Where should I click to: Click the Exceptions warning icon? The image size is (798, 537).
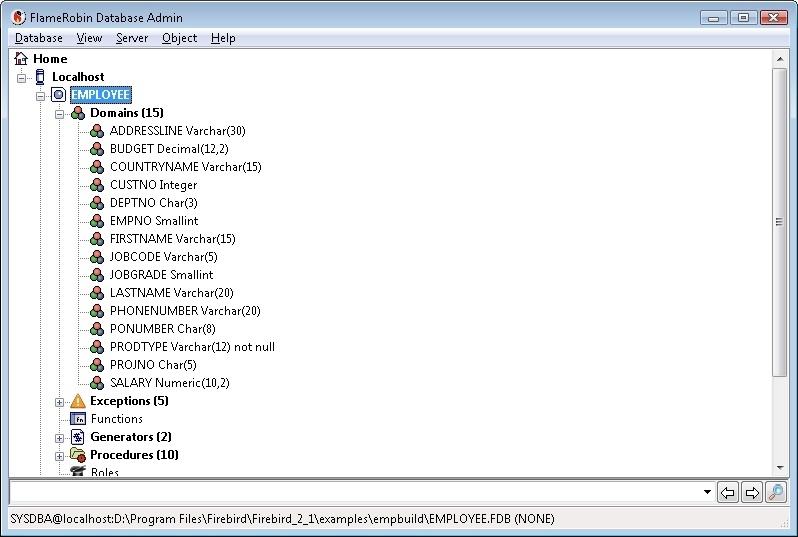[x=78, y=401]
